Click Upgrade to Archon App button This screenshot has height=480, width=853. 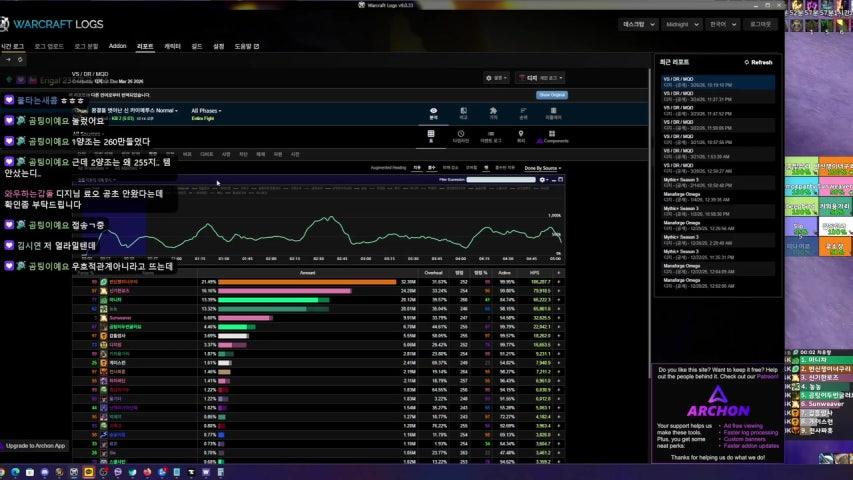pyautogui.click(x=35, y=446)
